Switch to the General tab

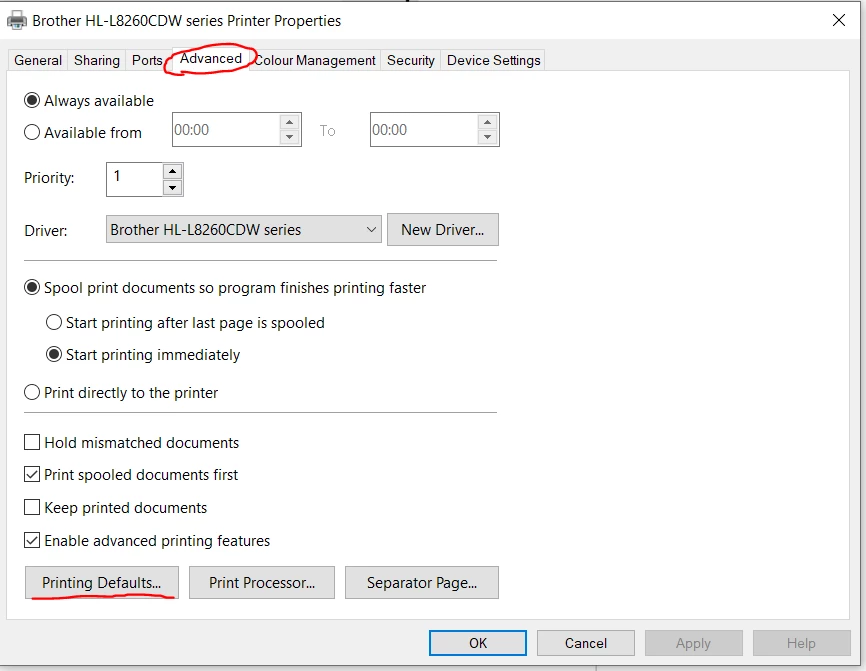click(x=38, y=60)
